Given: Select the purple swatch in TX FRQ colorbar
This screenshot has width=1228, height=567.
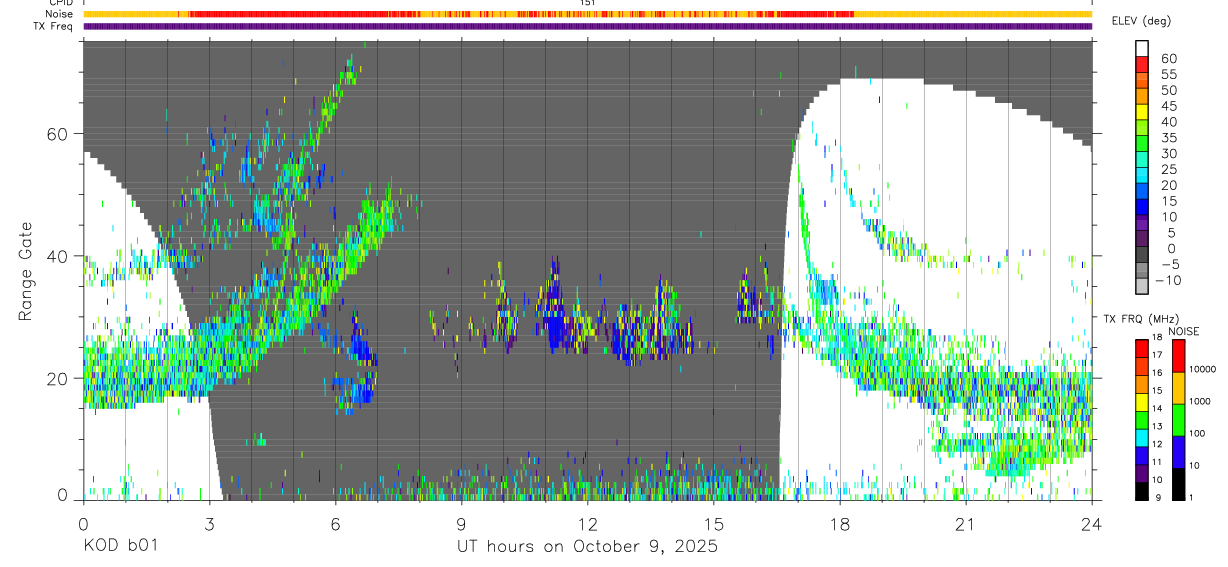Looking at the screenshot, I should (x=1142, y=475).
